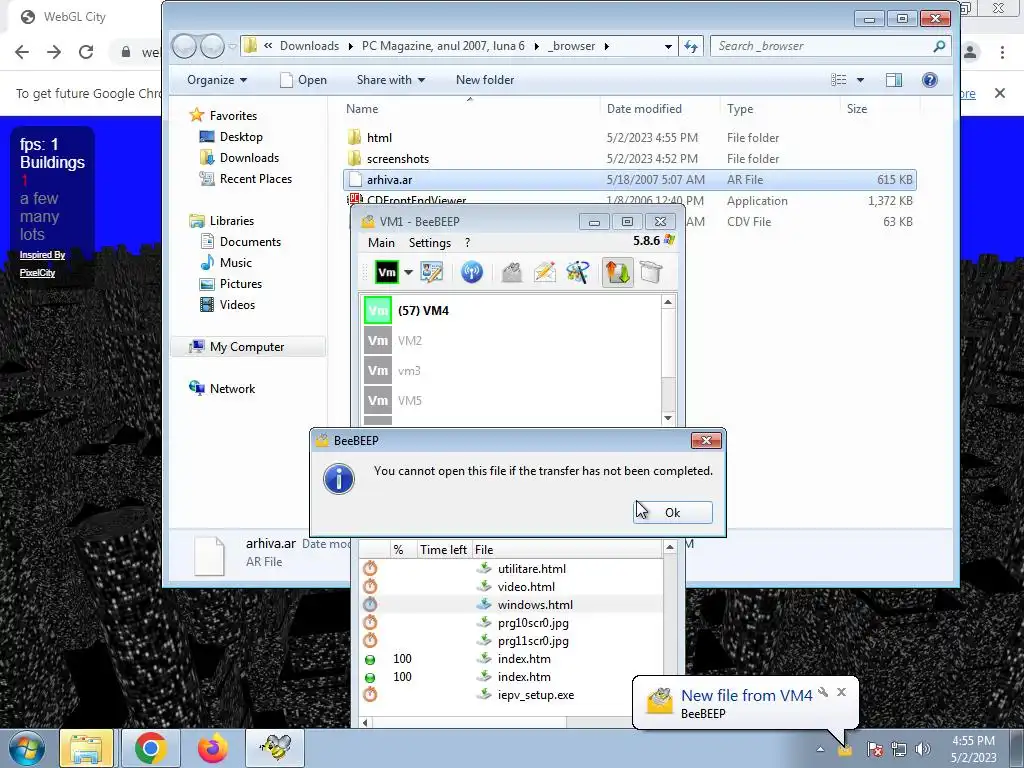Screen dimensions: 1024x768
Task: Click the left arrow of the transfer list horizontal scrollbar
Action: pos(366,722)
